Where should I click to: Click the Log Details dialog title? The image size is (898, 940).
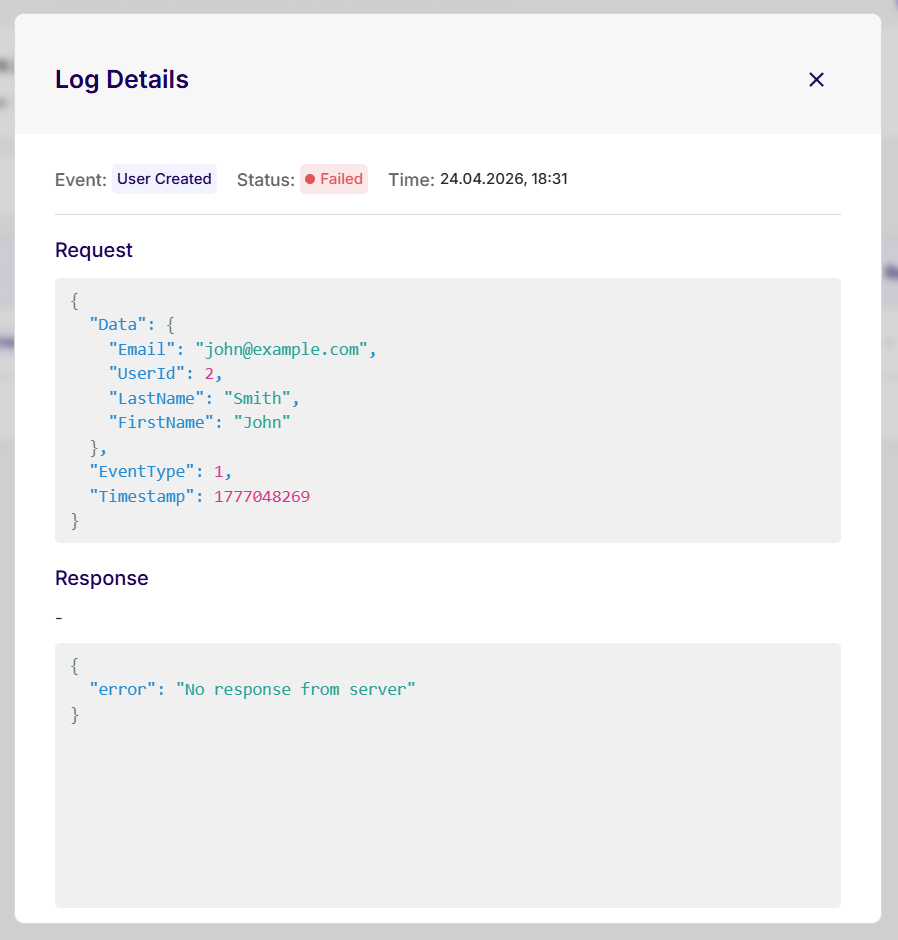(x=121, y=79)
